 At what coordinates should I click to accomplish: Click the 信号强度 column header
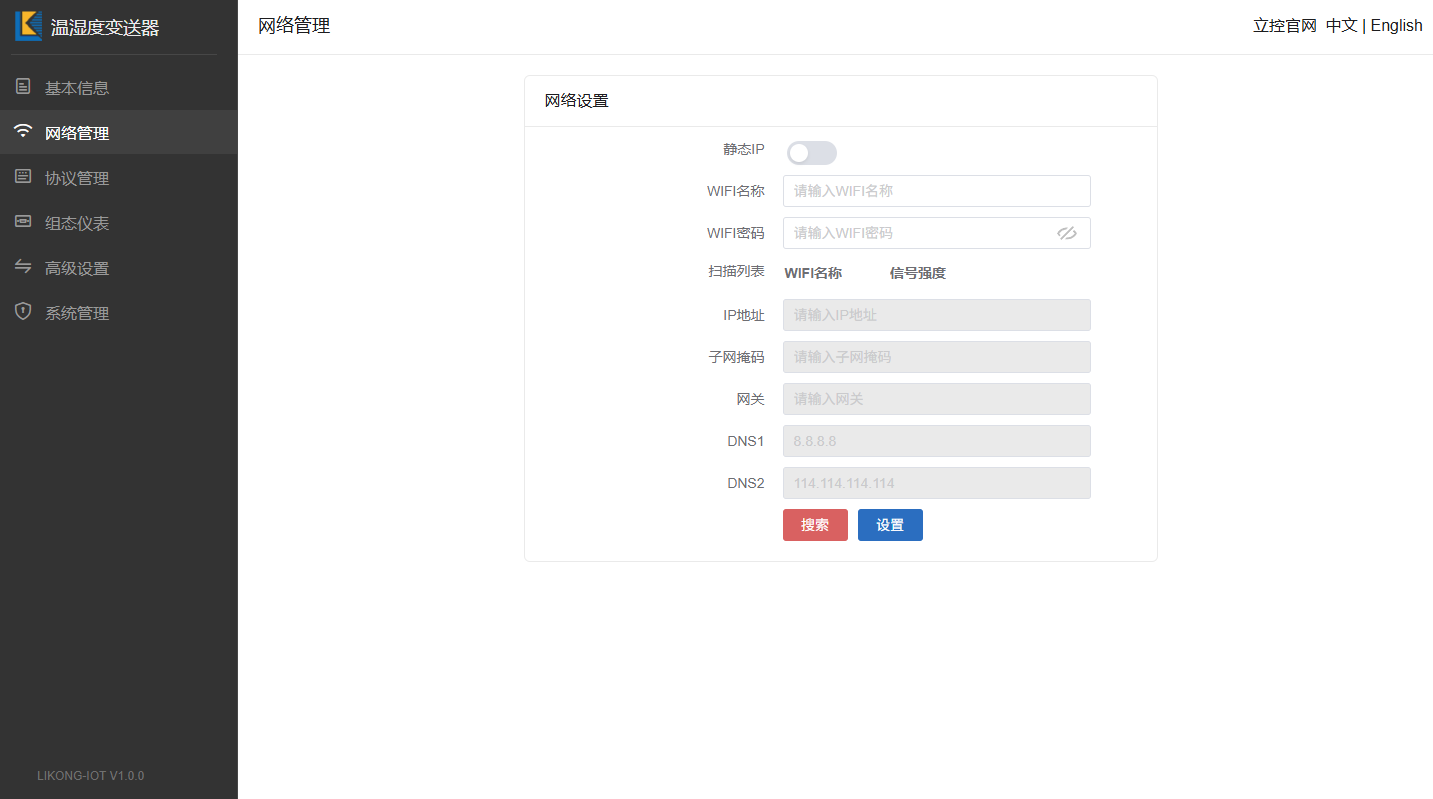coord(918,273)
